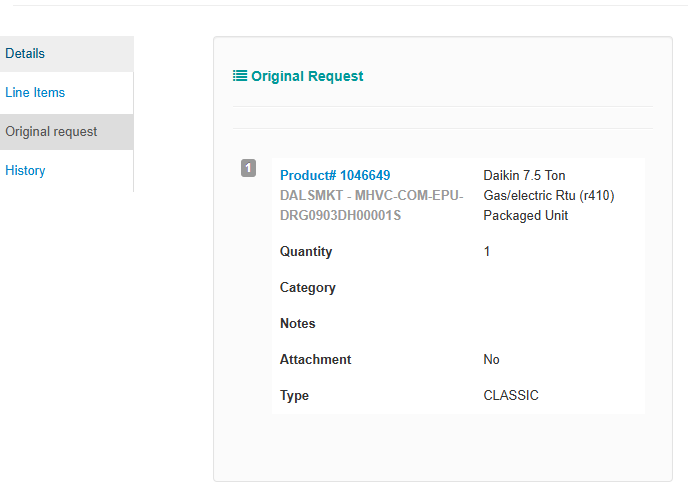Click the quantity value 1
This screenshot has width=688, height=500.
click(487, 252)
